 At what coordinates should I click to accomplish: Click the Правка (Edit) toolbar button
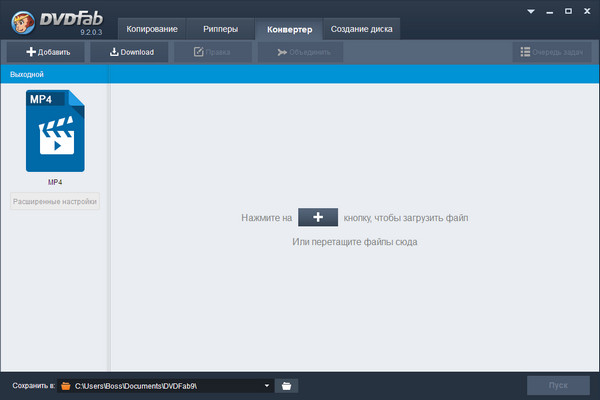pos(213,52)
